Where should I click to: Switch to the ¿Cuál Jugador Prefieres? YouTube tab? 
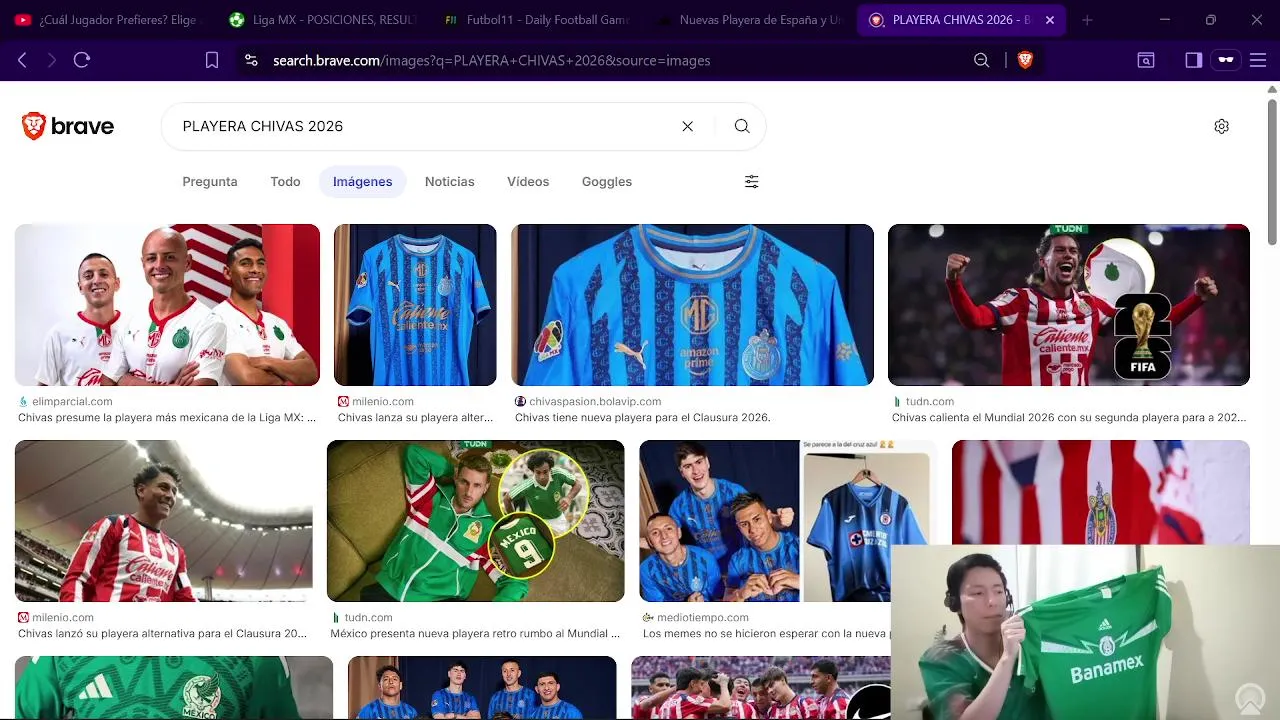coord(106,20)
